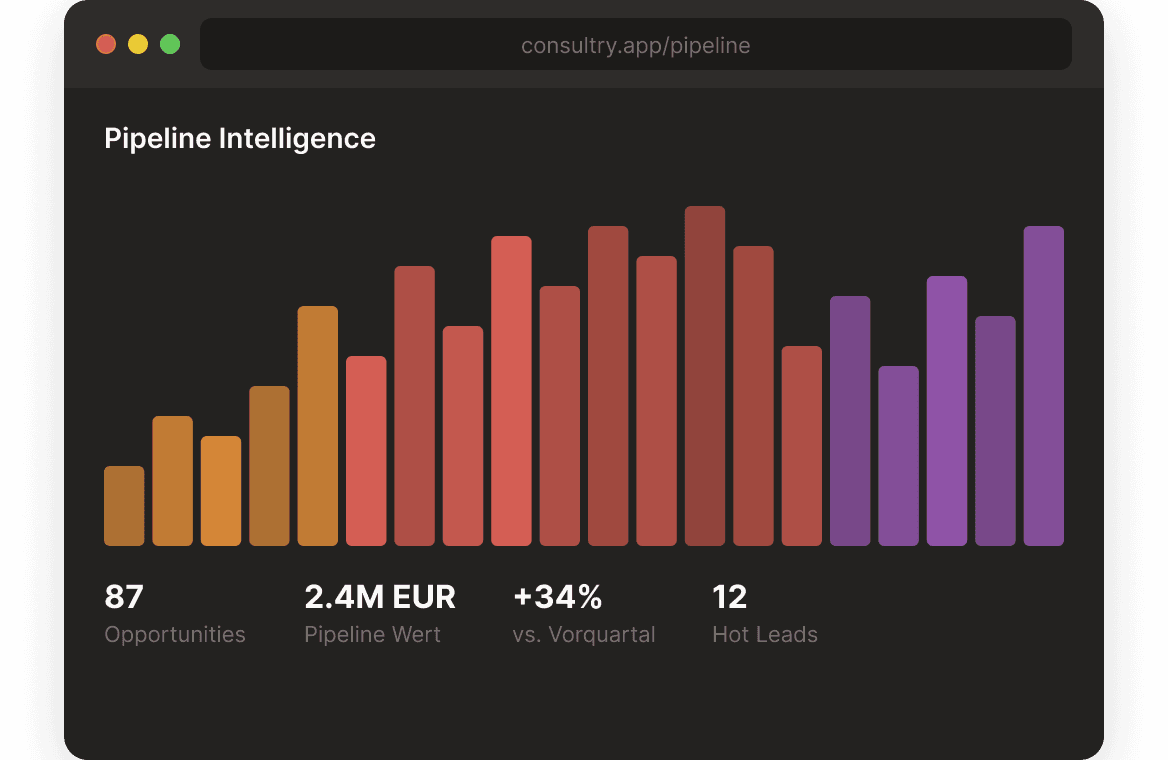Click the red close traffic-light button

click(x=106, y=44)
